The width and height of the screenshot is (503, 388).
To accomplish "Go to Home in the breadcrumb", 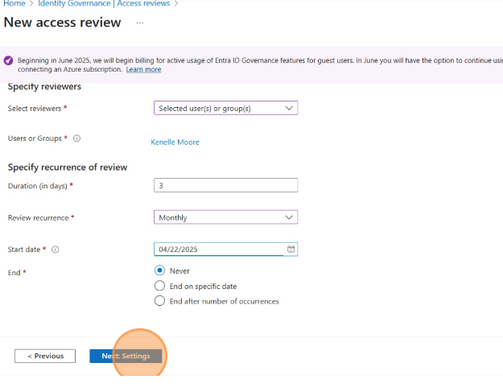I will point(14,4).
